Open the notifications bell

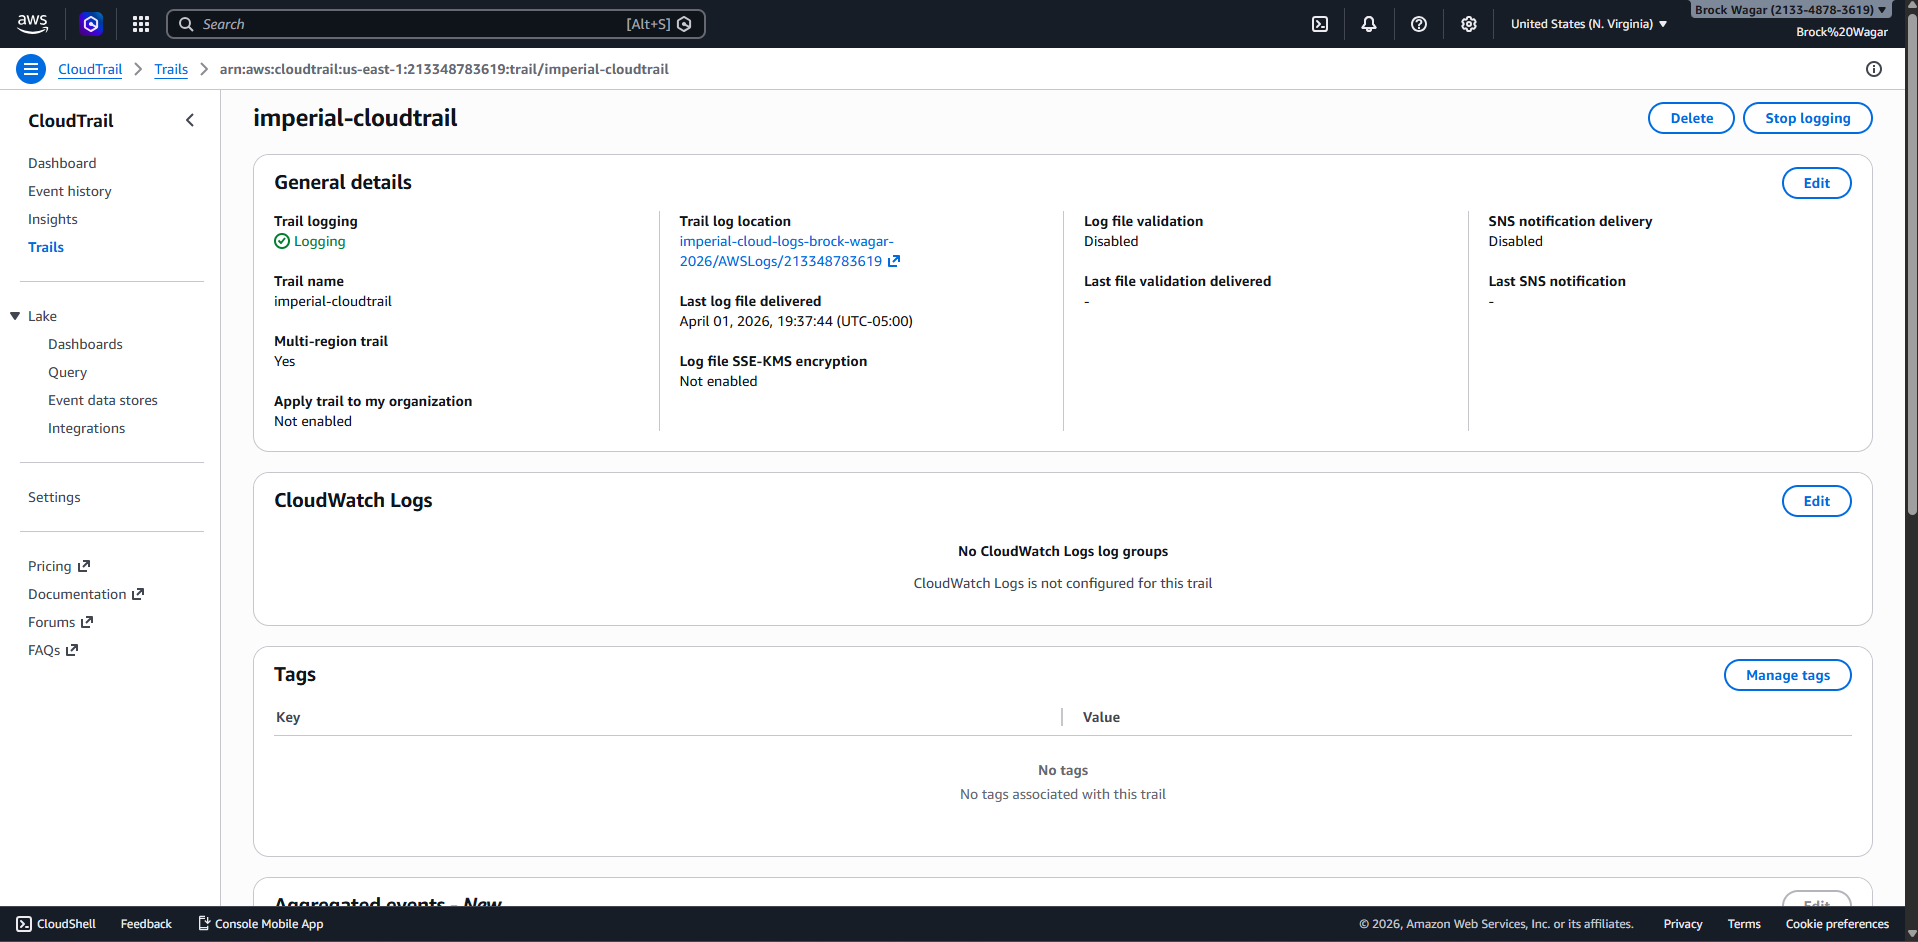(1368, 23)
